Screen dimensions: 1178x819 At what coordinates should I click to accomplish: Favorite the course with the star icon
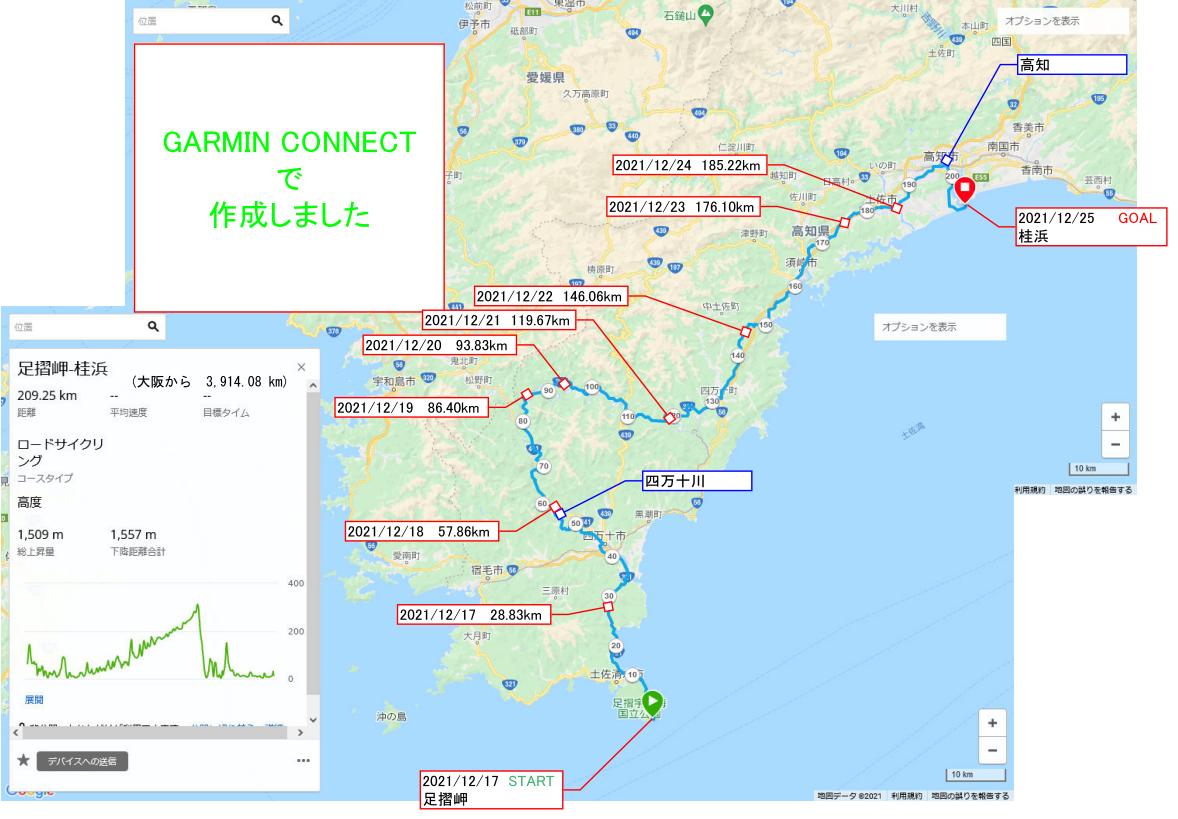(23, 760)
